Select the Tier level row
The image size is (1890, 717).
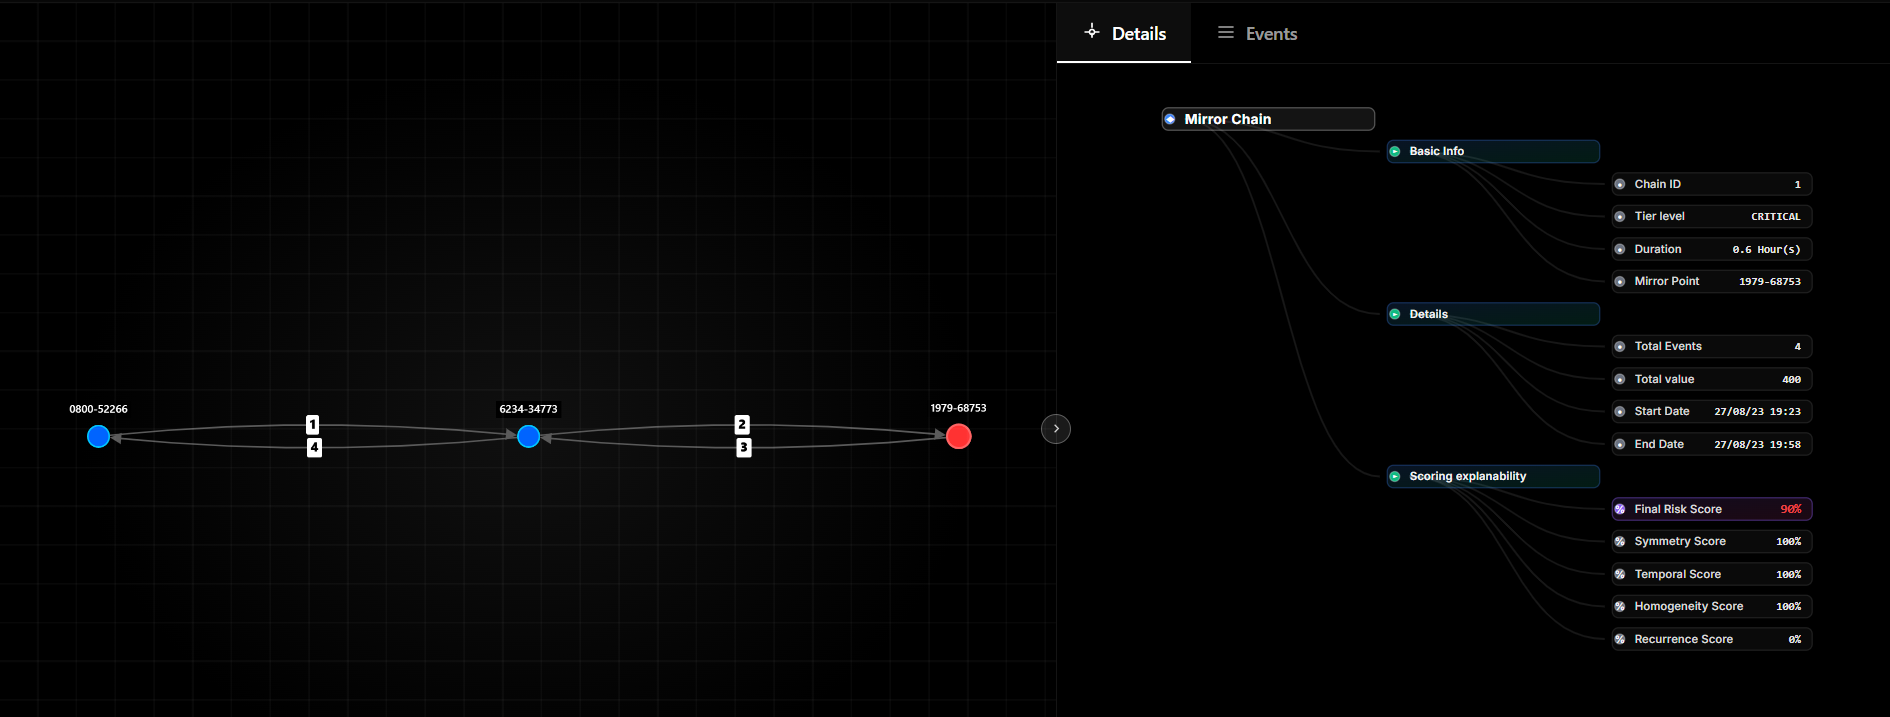click(x=1712, y=216)
